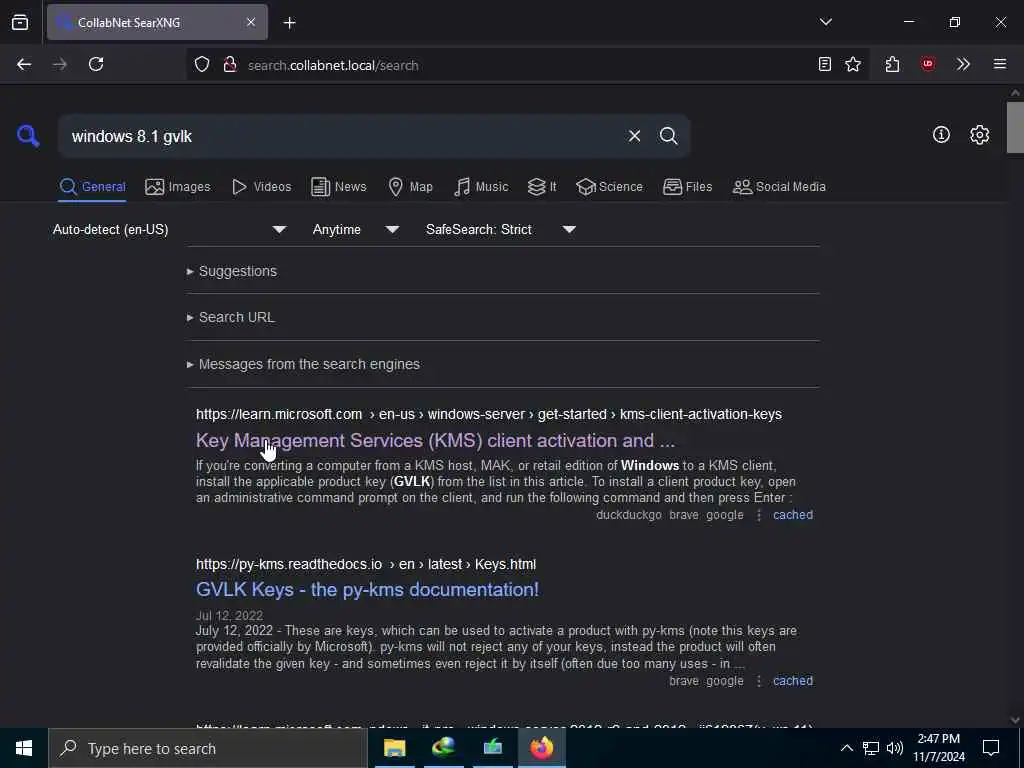Open Firefox from taskbar

541,748
